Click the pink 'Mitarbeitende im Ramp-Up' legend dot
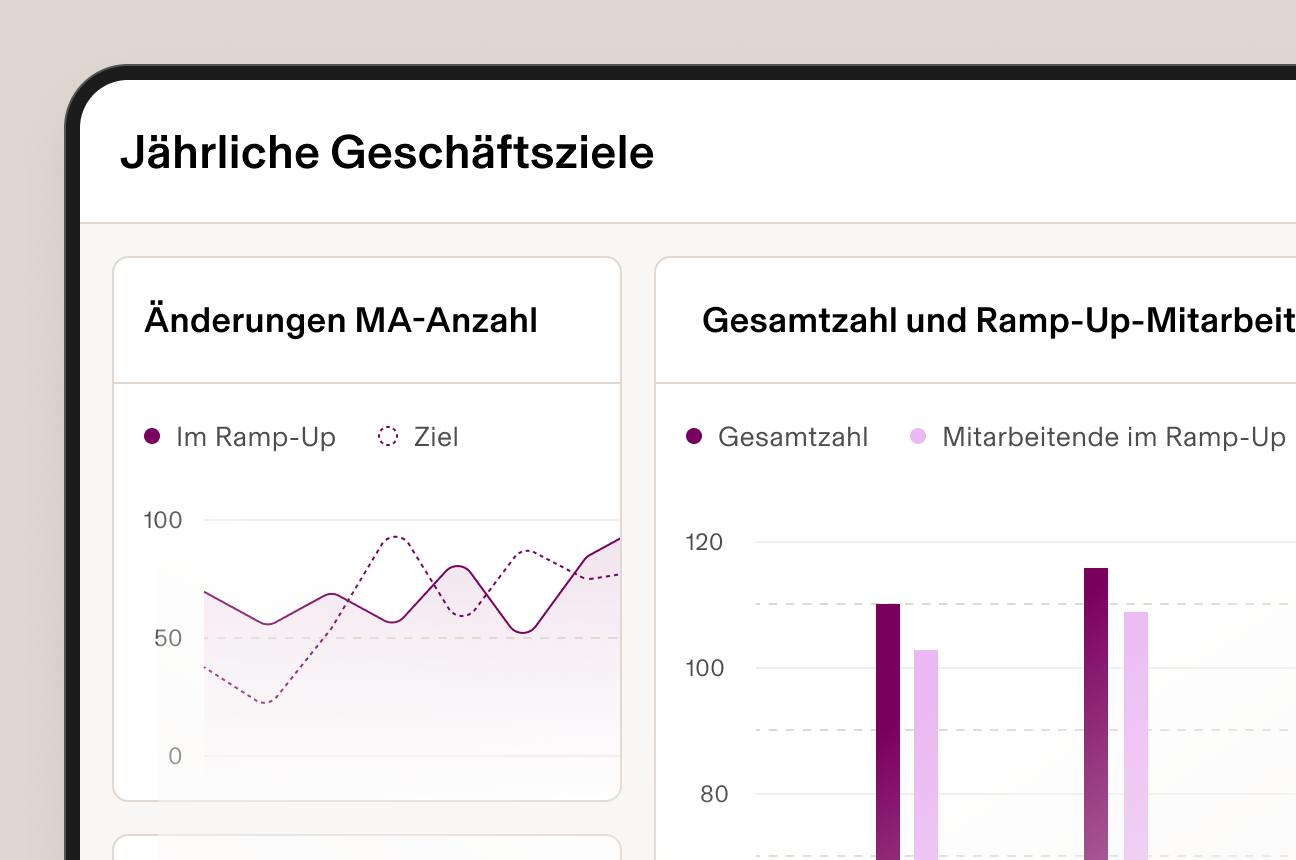Screen dimensions: 1296x860 [x=916, y=437]
